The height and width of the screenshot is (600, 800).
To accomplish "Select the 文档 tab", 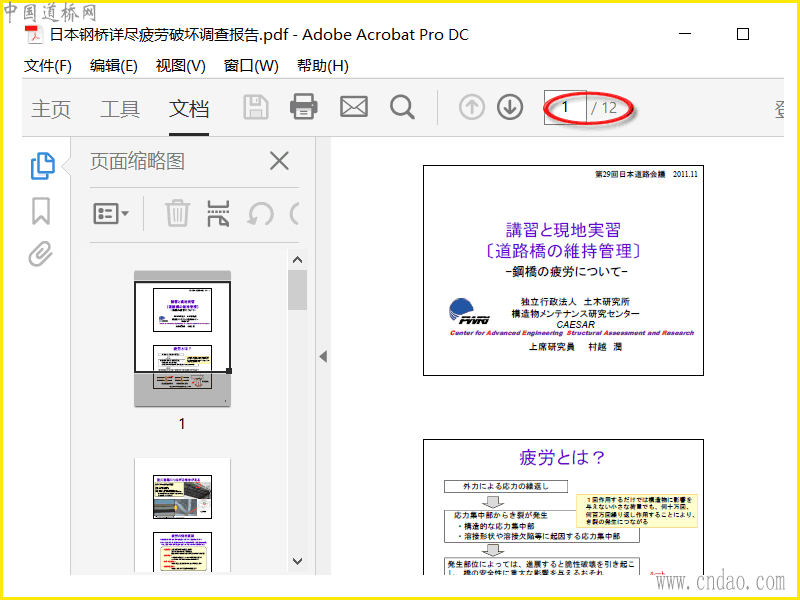I will click(x=189, y=109).
